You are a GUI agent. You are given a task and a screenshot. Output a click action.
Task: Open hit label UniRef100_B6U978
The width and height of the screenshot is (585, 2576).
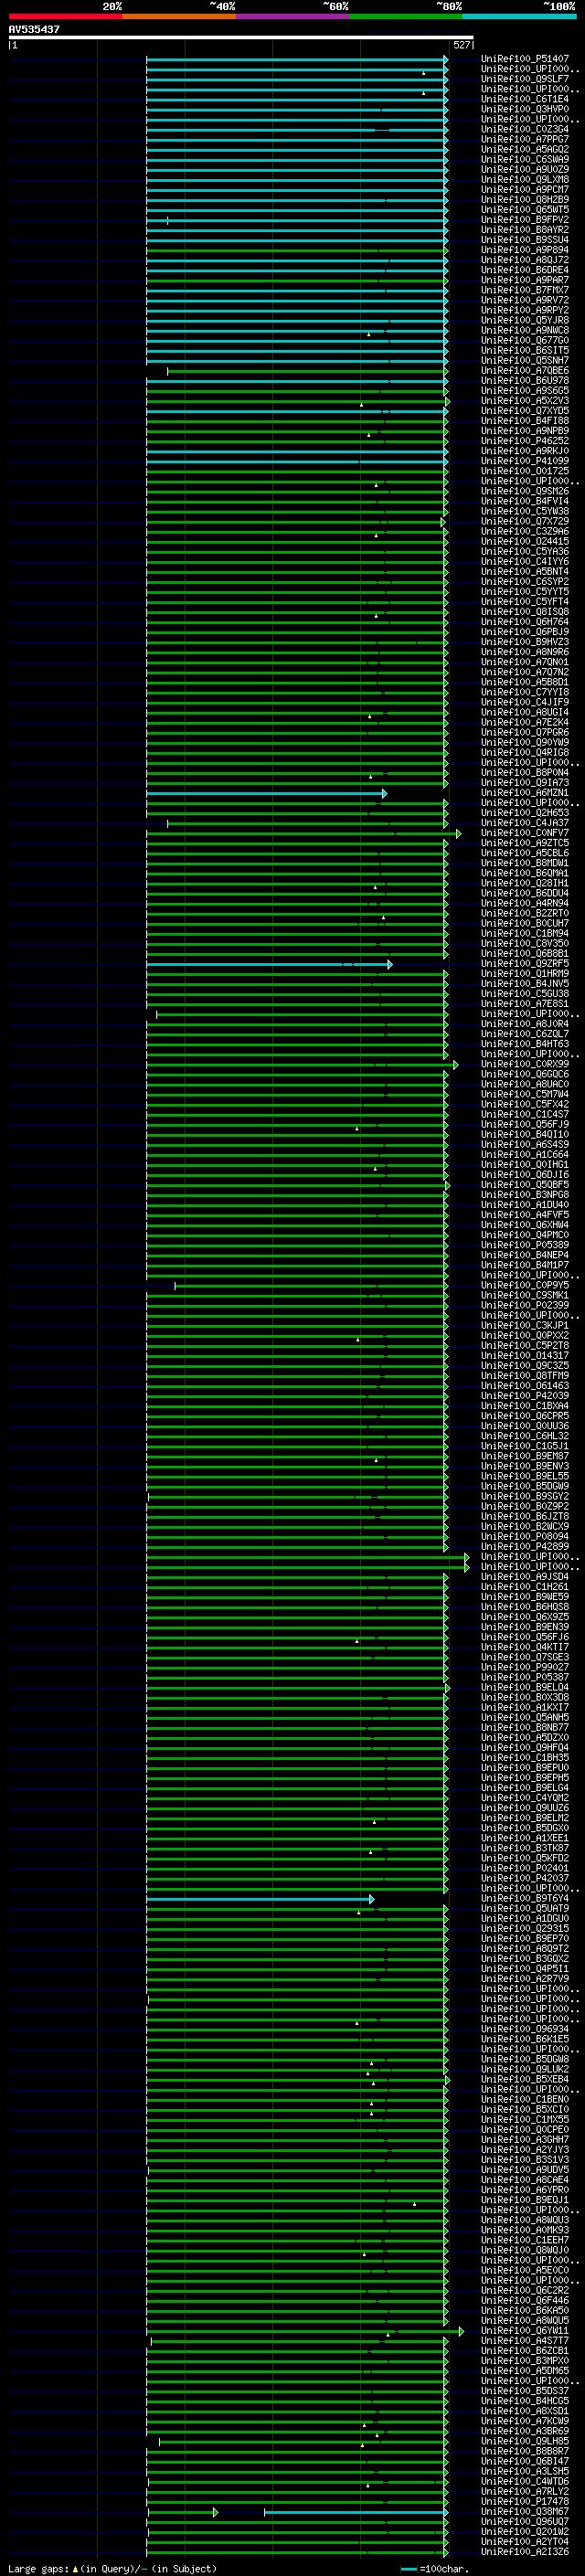coord(525,381)
